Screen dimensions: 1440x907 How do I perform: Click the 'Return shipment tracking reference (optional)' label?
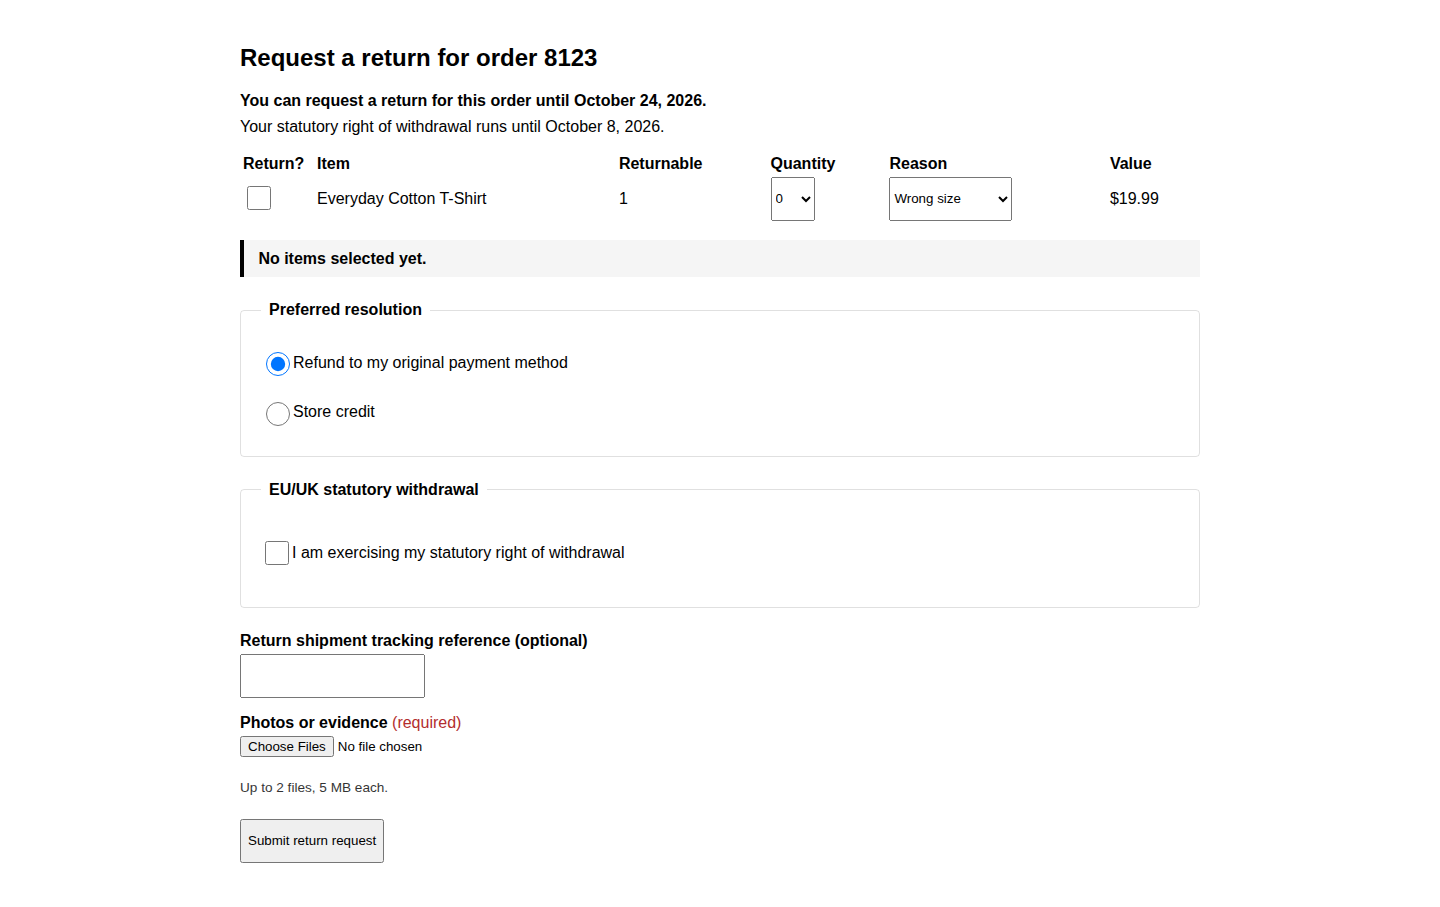(x=414, y=641)
